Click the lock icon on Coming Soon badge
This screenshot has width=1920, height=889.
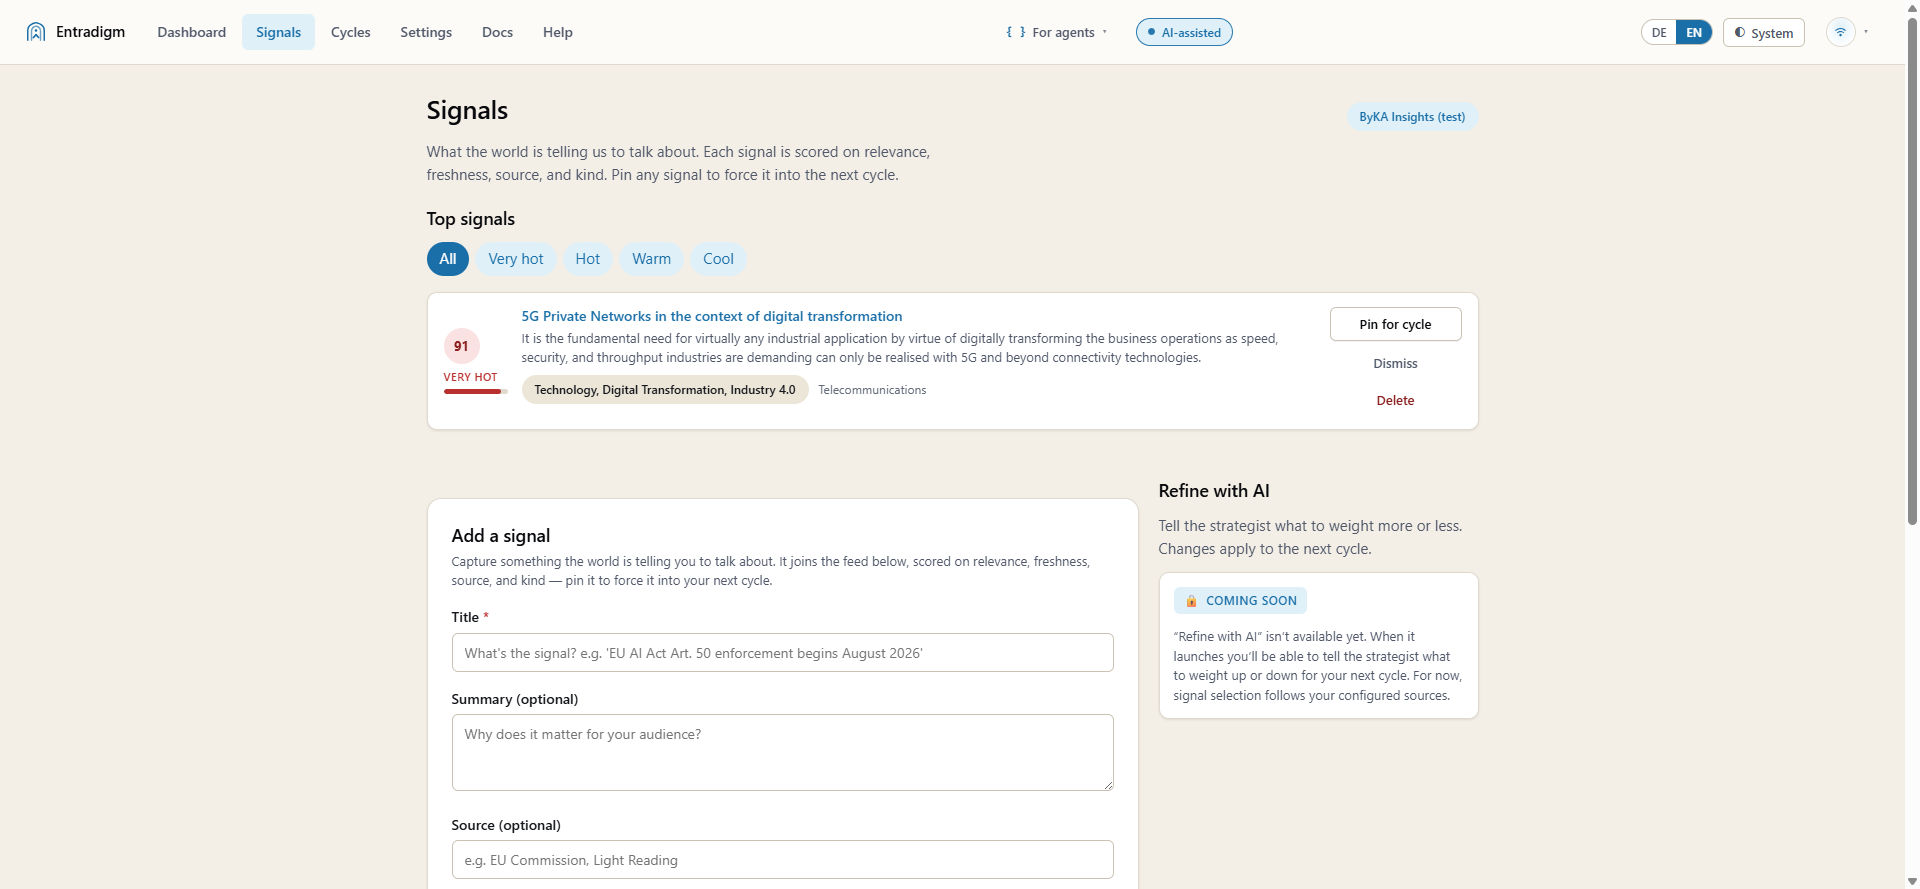click(1191, 601)
